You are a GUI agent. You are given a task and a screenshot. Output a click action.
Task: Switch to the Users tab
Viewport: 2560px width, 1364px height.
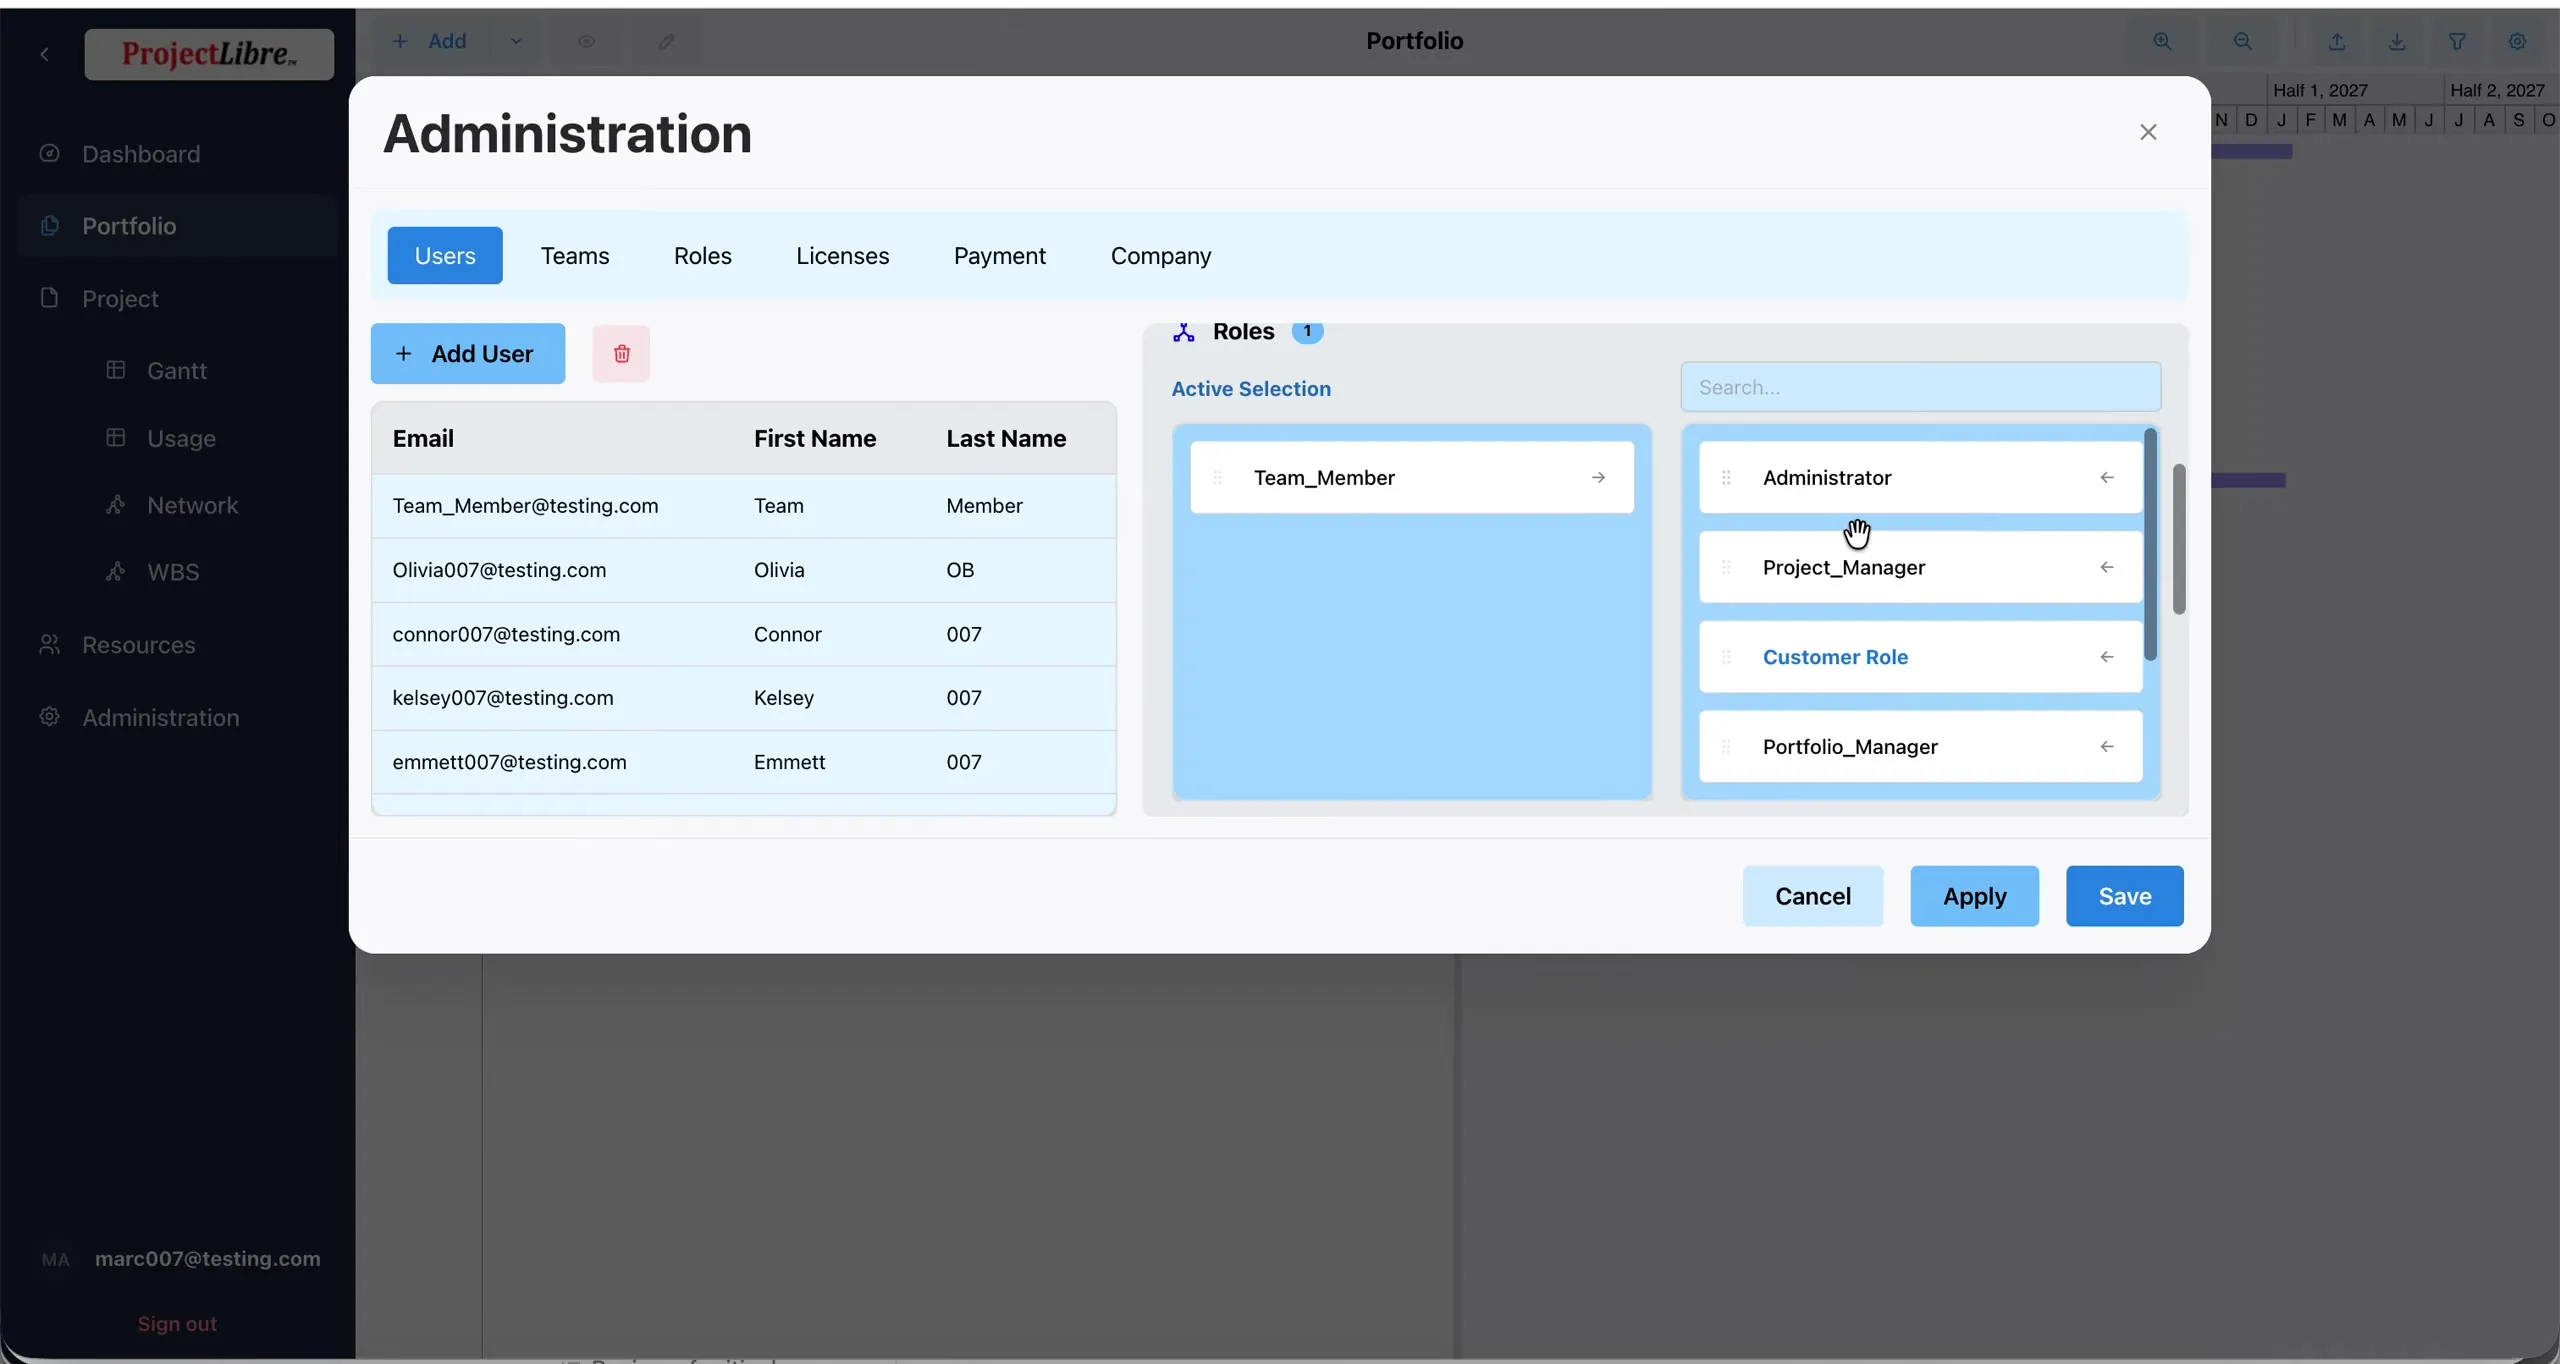(445, 256)
